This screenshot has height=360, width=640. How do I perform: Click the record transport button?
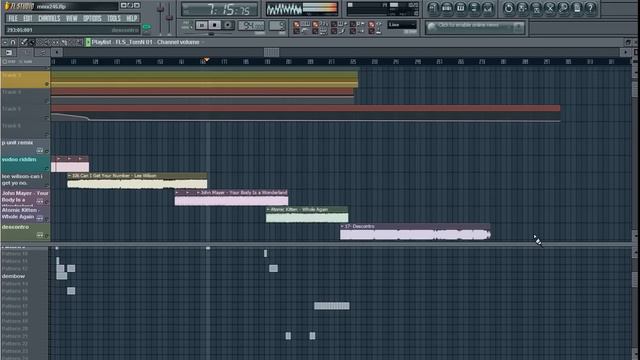[228, 25]
